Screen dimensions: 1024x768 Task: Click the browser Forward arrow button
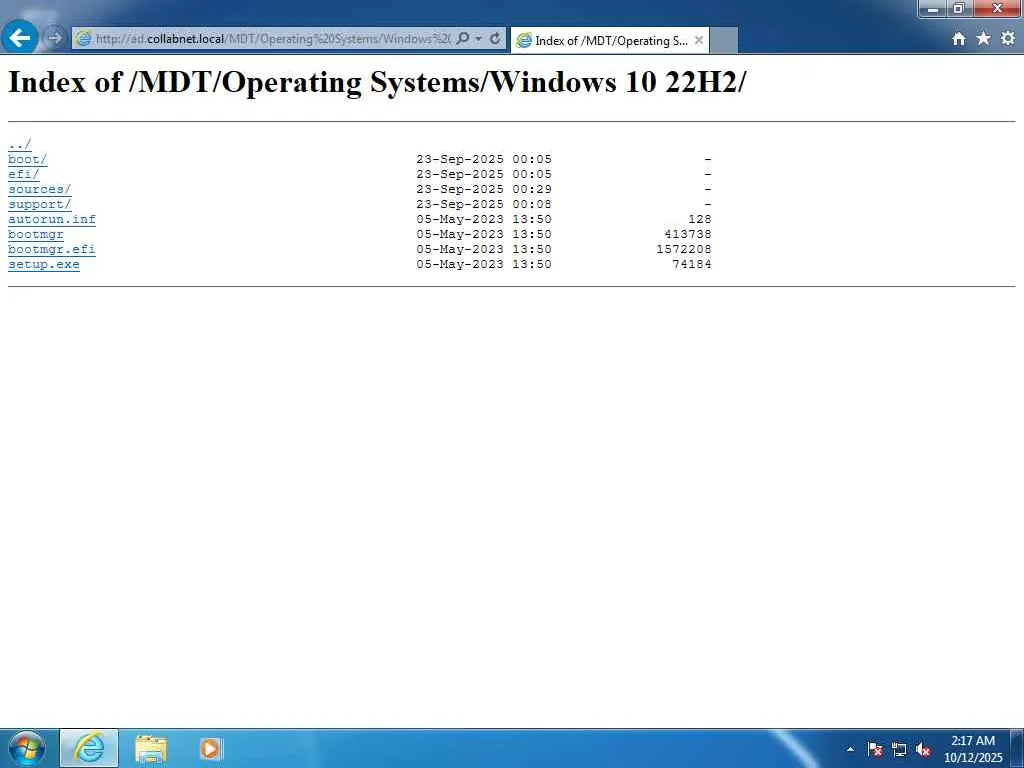pos(54,38)
